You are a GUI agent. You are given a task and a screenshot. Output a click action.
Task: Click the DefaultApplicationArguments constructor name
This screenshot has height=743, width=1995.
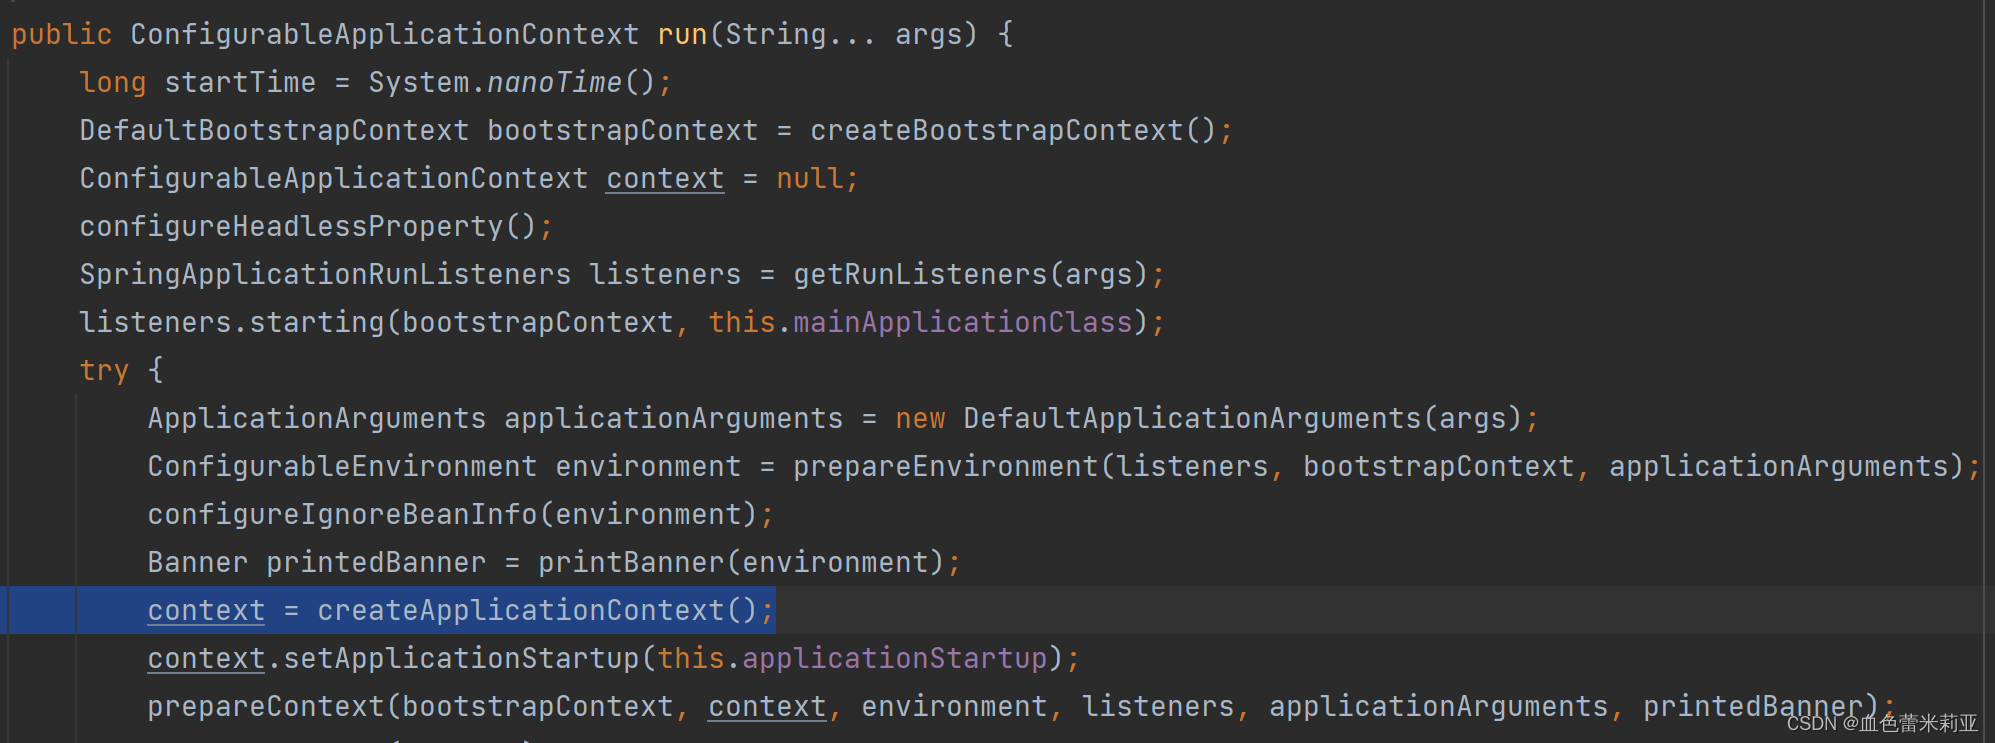click(x=1192, y=418)
